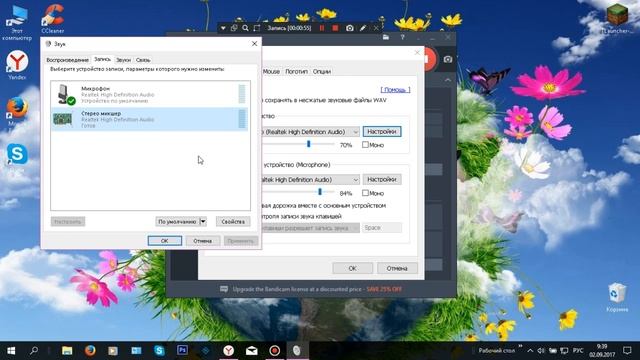640x360 pixels.
Task: Switch to the Воспроизведение tab
Action: [67, 60]
